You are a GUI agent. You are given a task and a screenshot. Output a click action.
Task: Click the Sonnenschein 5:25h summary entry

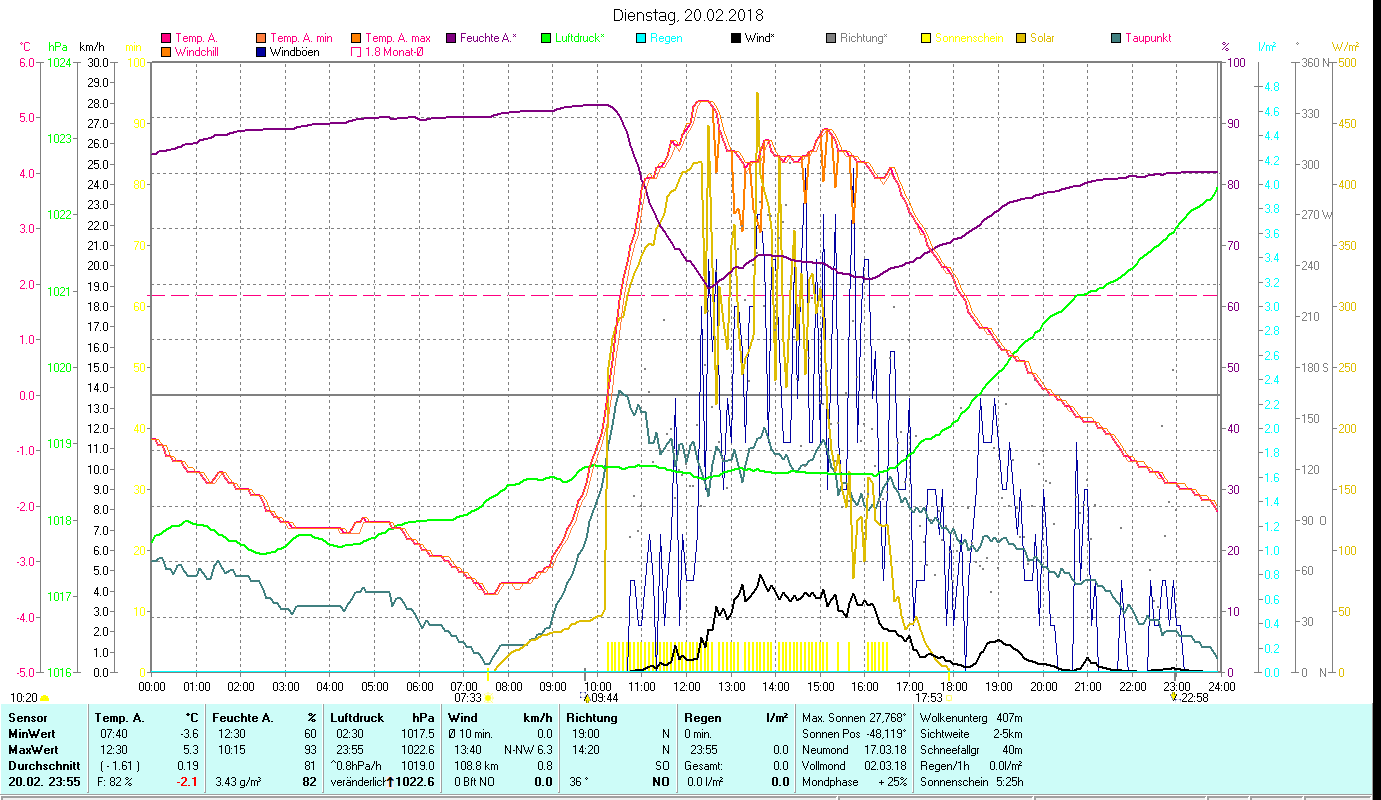coord(970,781)
